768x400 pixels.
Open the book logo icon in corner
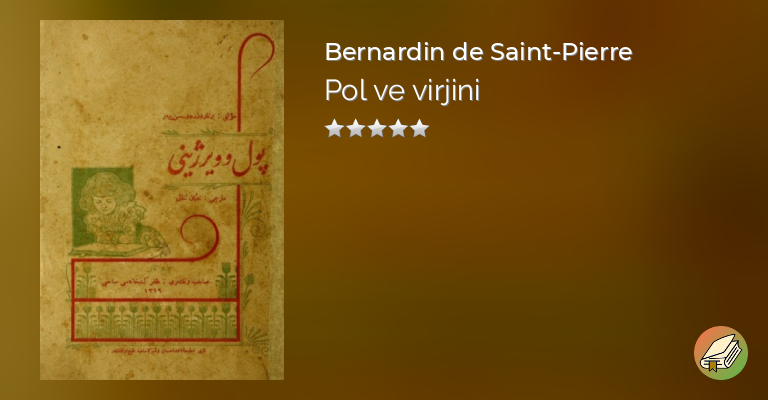click(x=720, y=353)
